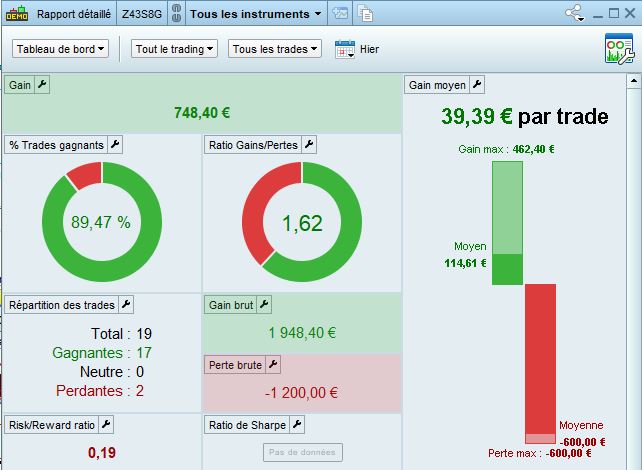The width and height of the screenshot is (642, 470).
Task: Click the wrench next to Risk/Reward ratio
Action: click(106, 425)
